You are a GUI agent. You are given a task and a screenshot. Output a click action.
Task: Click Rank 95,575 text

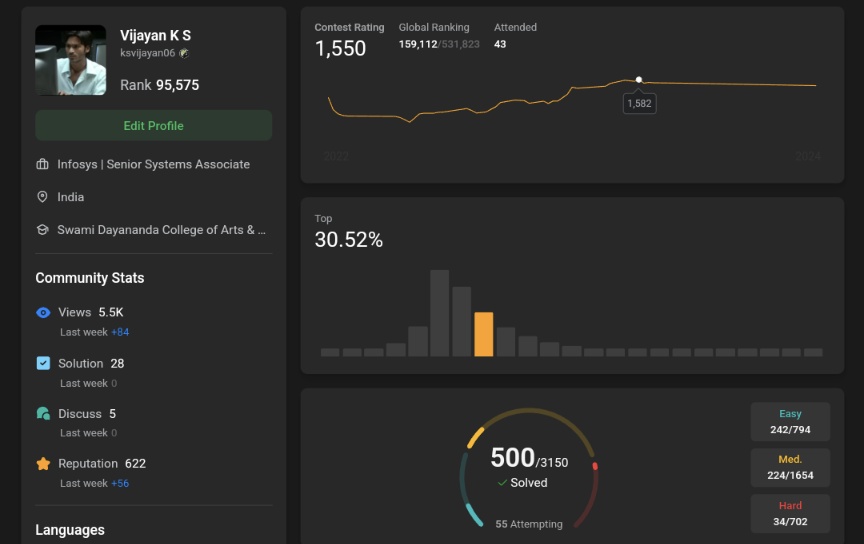pos(160,85)
